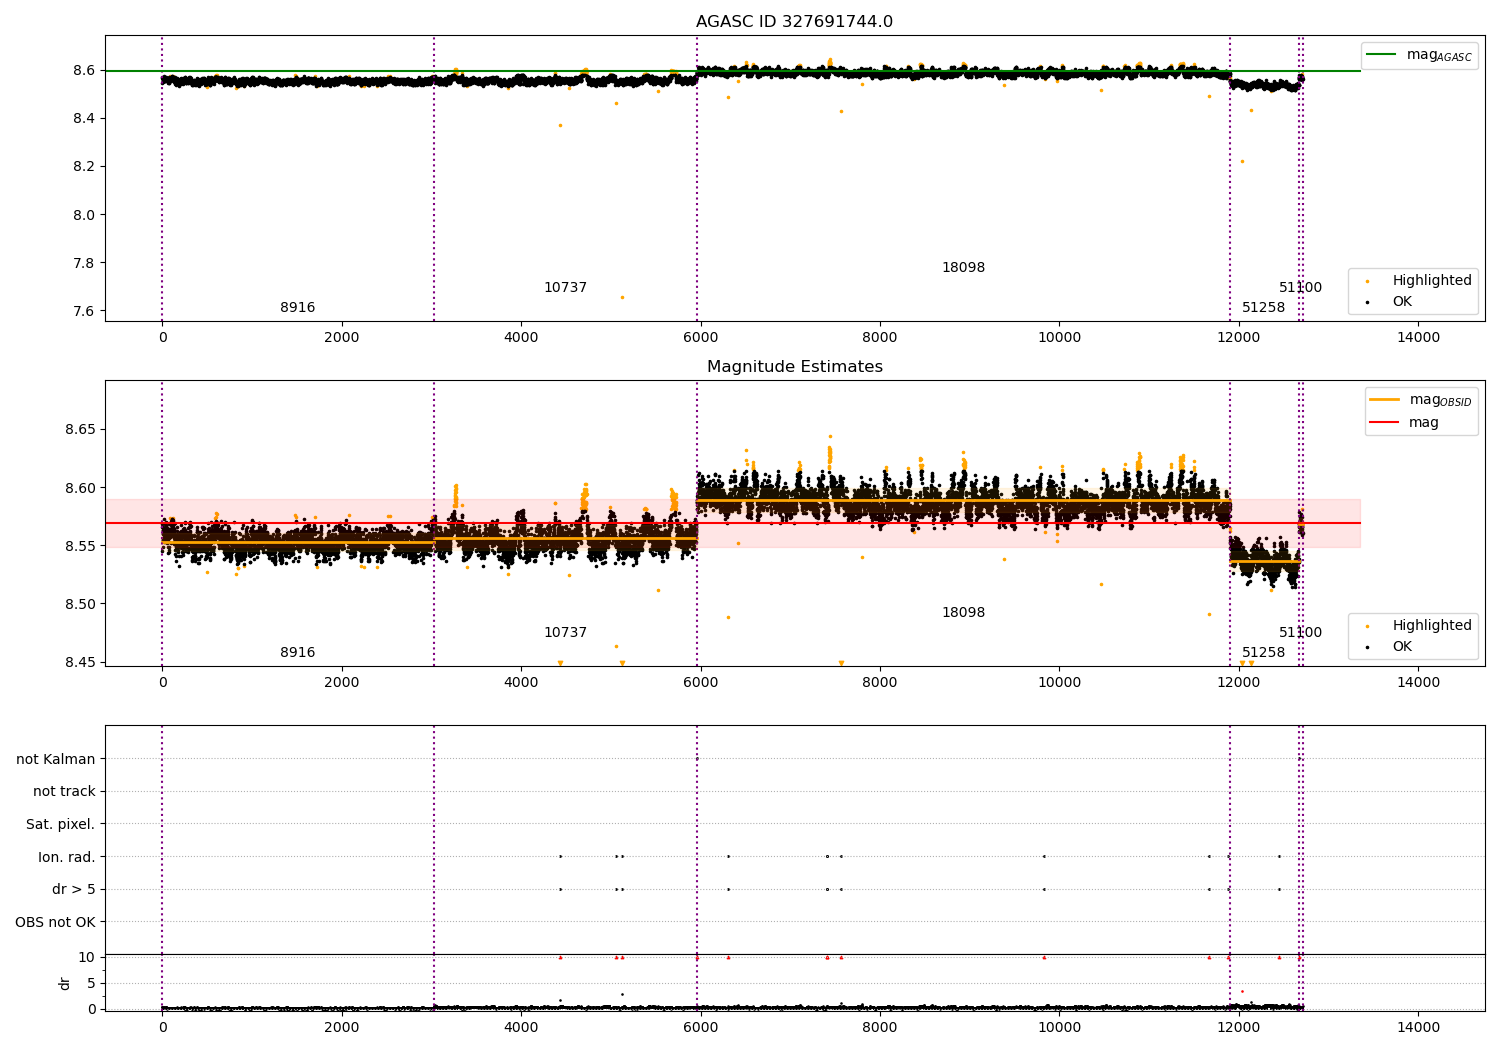
Task: Click obsid label 18098 in Magnitude Estimates plot
Action: tap(963, 612)
